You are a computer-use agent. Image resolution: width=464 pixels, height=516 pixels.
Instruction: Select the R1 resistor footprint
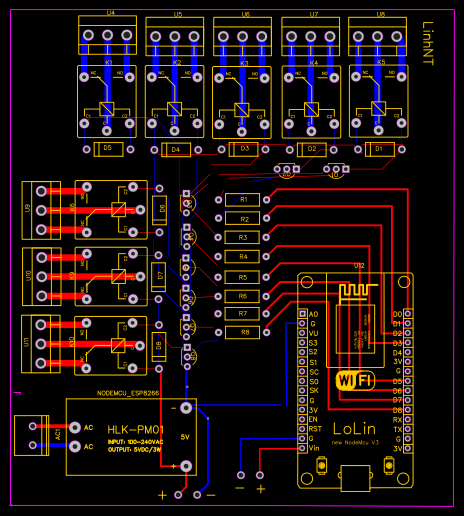[242, 200]
